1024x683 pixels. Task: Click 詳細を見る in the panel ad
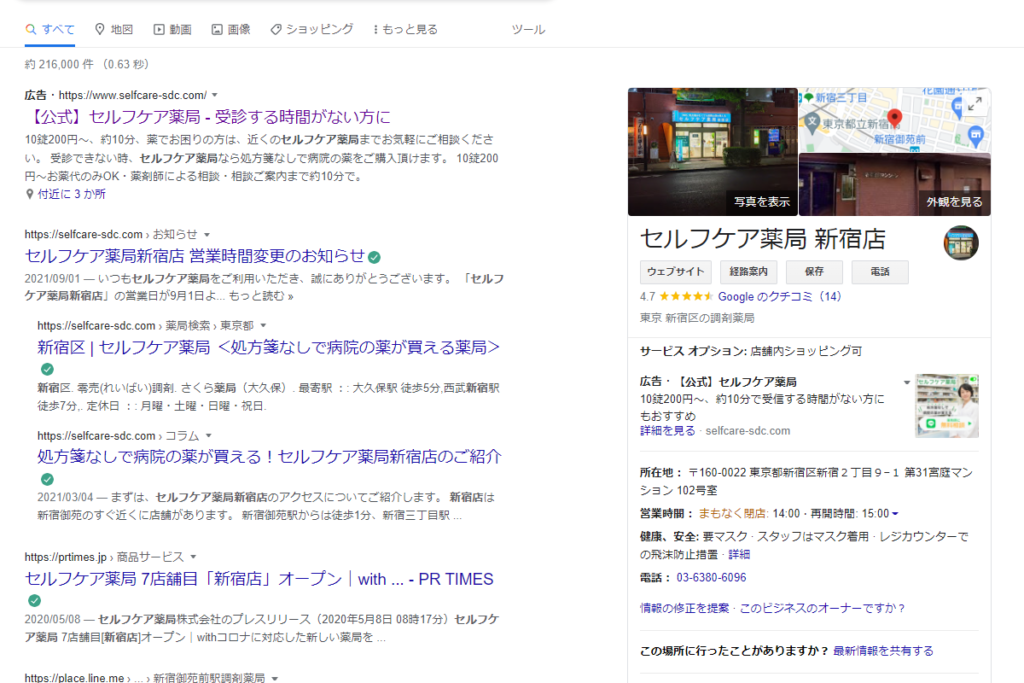pos(667,431)
